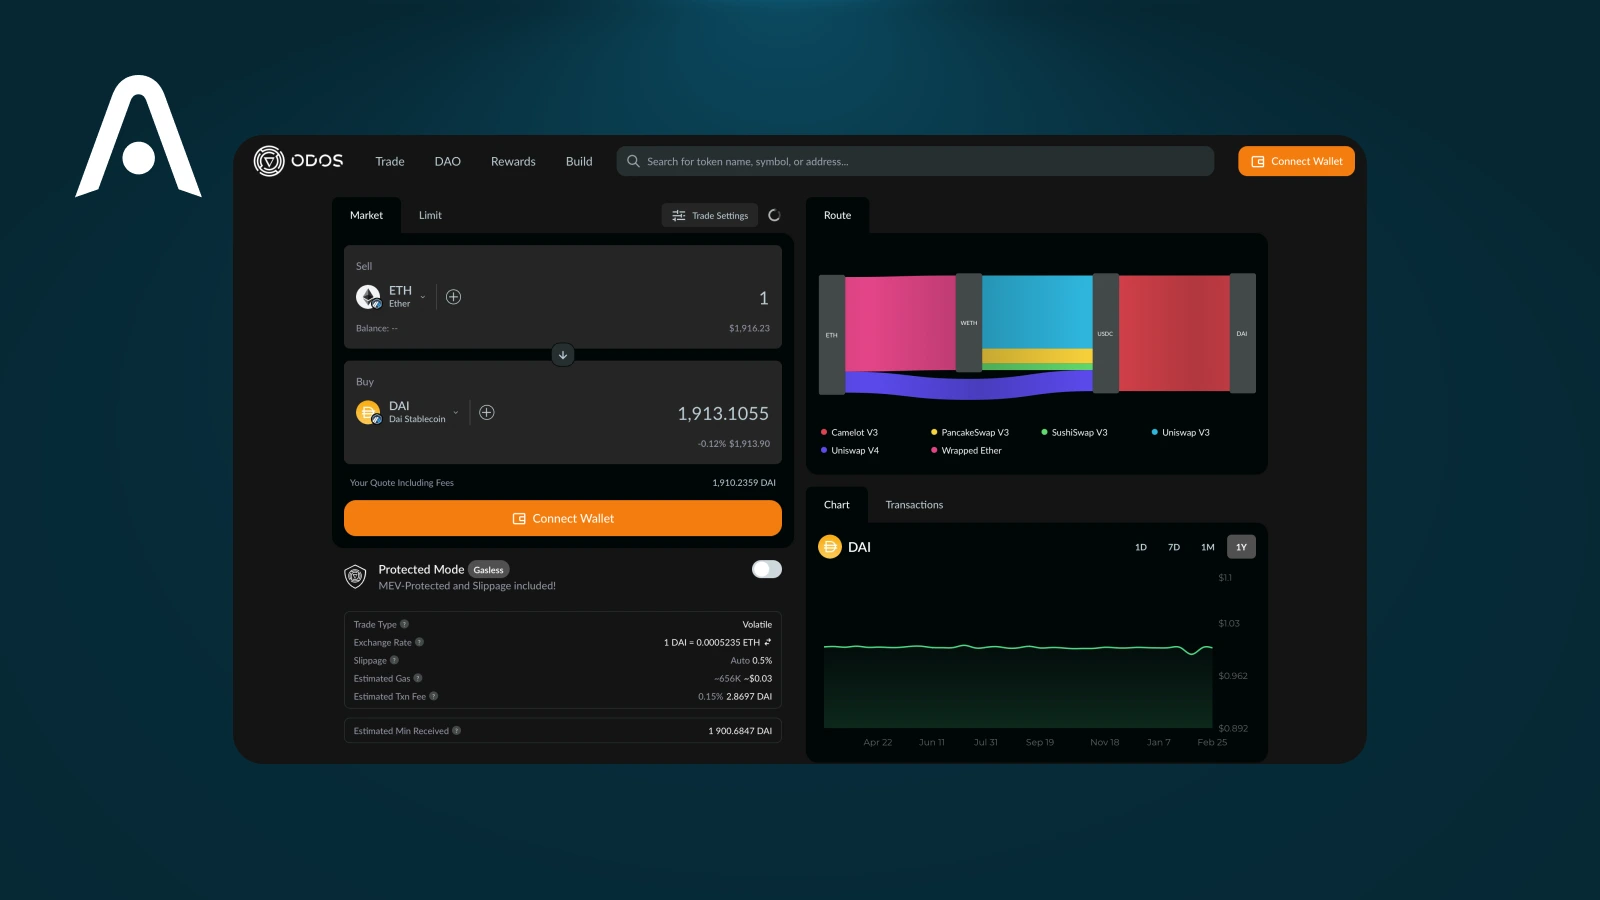Image resolution: width=1600 pixels, height=900 pixels.
Task: Click the Wrapped Ether legend entry
Action: [966, 450]
